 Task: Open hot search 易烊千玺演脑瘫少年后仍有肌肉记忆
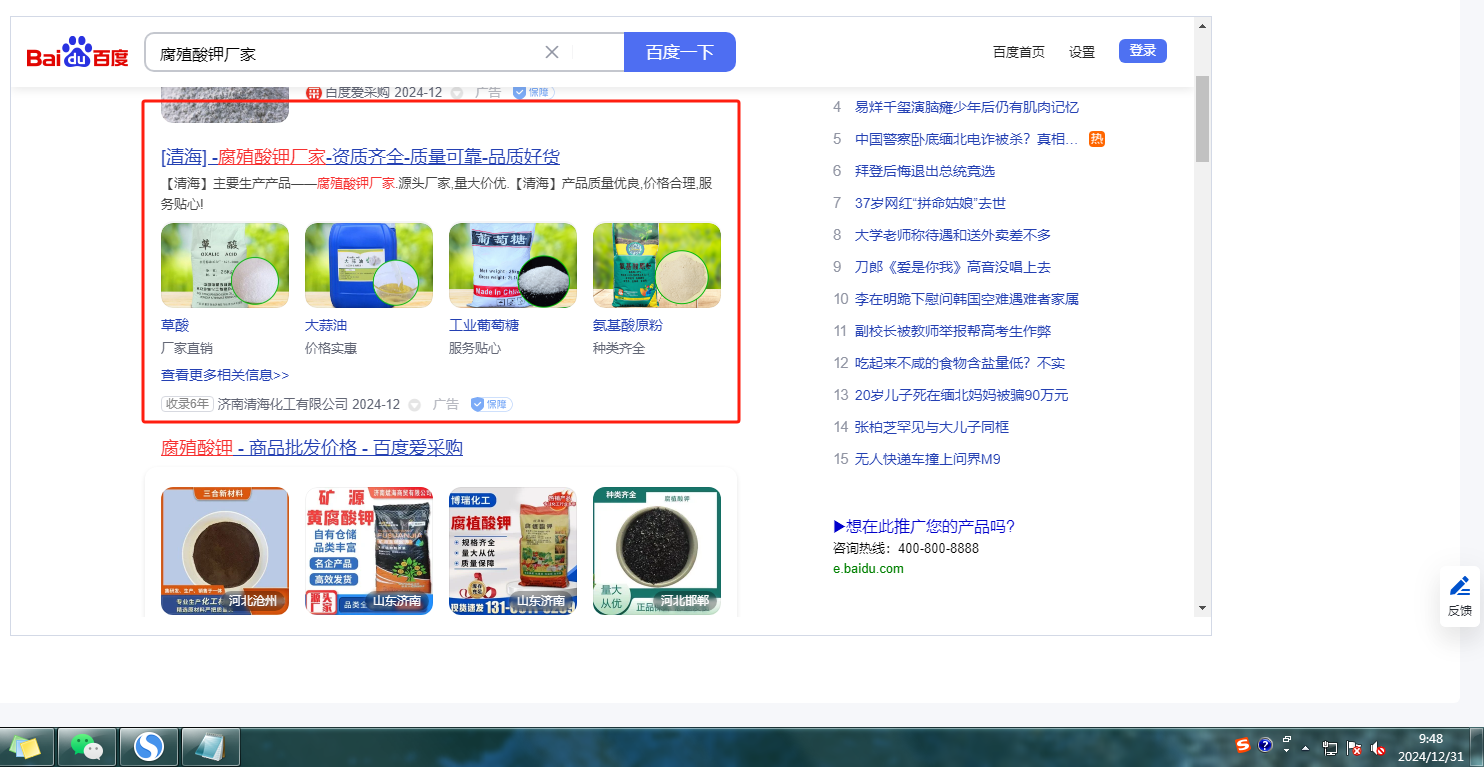click(x=967, y=107)
